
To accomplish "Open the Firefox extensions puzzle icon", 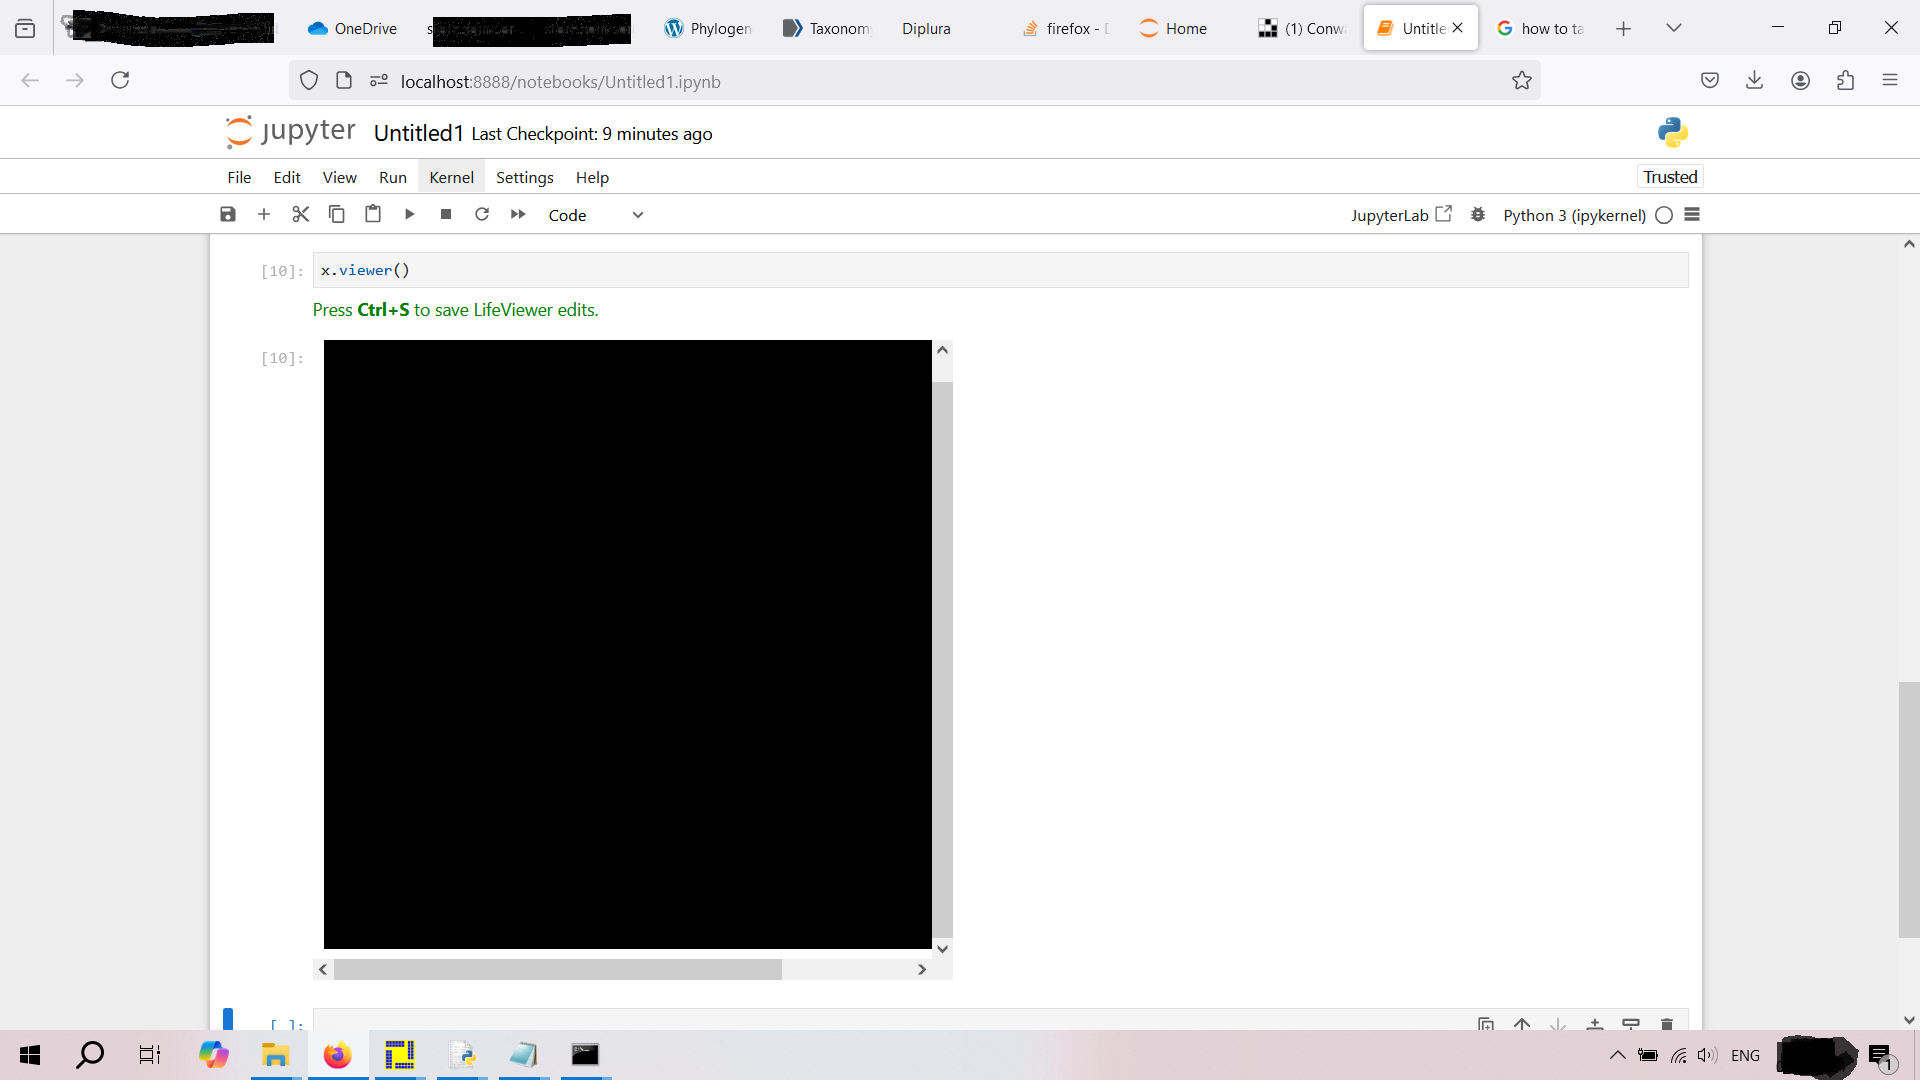I will [1845, 80].
